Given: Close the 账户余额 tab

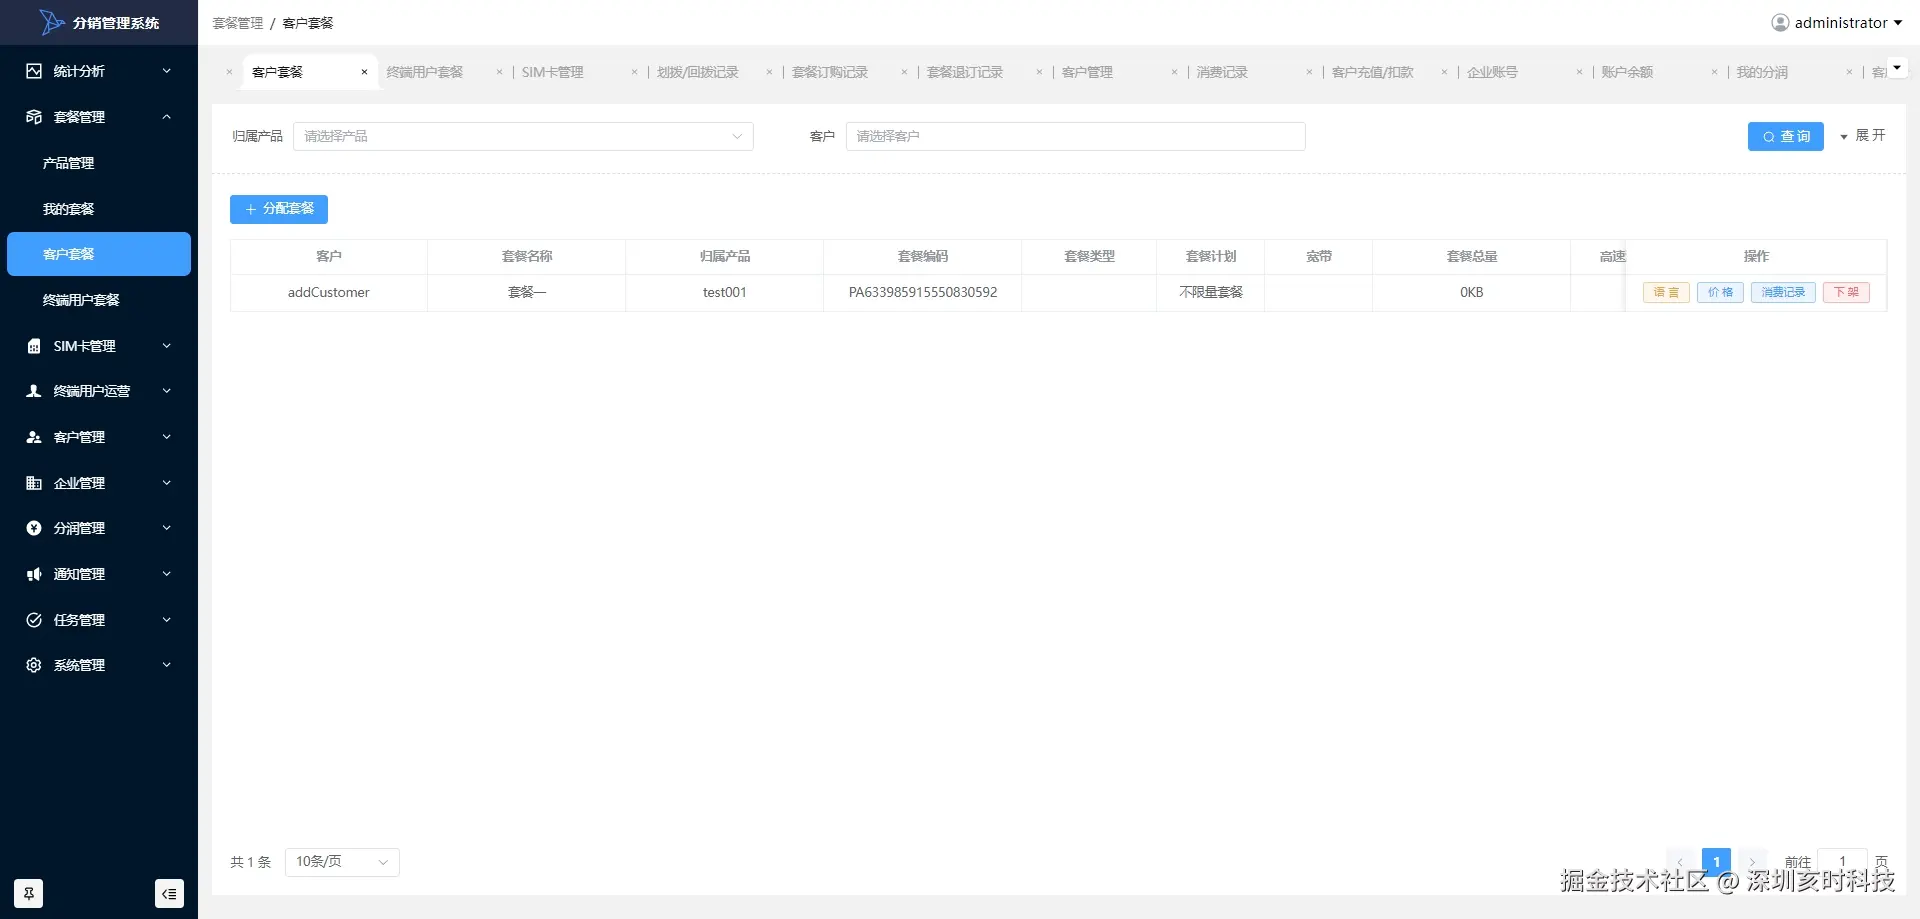Looking at the screenshot, I should click(1714, 72).
